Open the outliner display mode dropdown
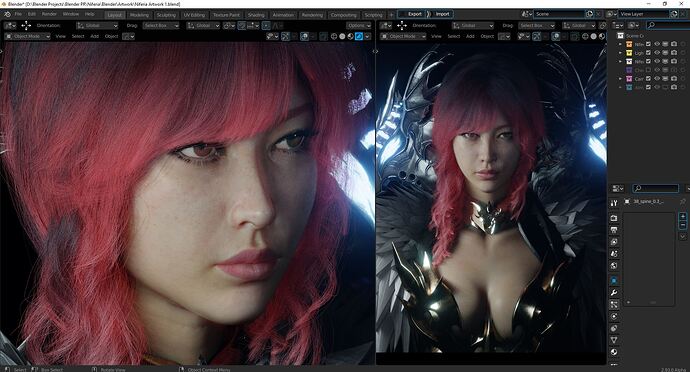 [x=634, y=25]
